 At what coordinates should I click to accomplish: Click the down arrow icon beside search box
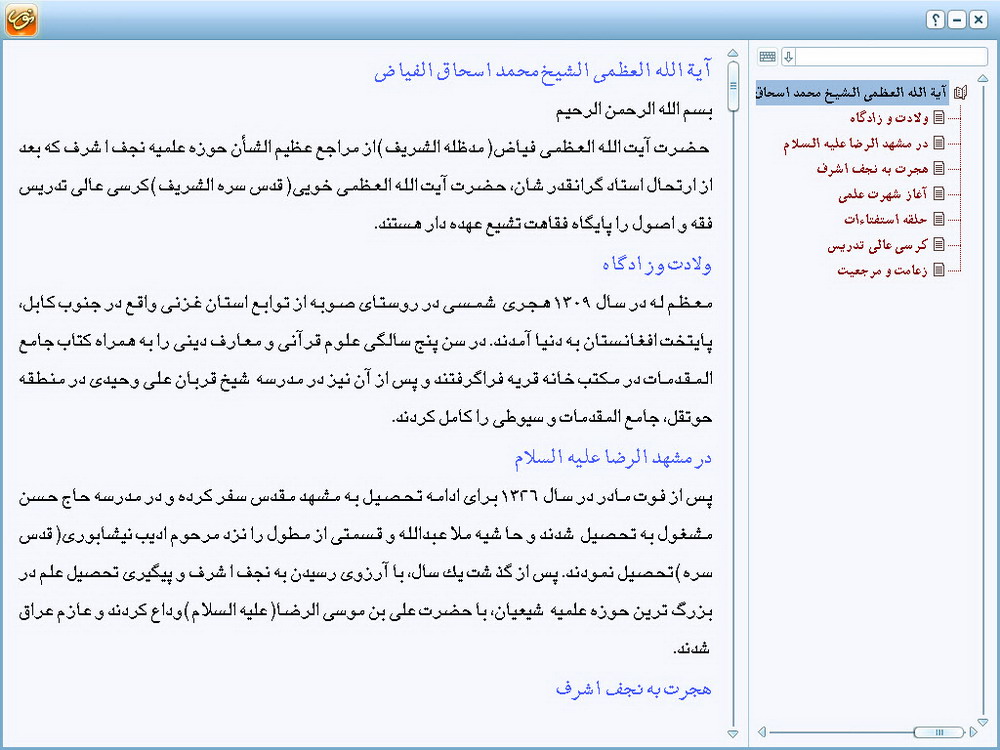788,57
